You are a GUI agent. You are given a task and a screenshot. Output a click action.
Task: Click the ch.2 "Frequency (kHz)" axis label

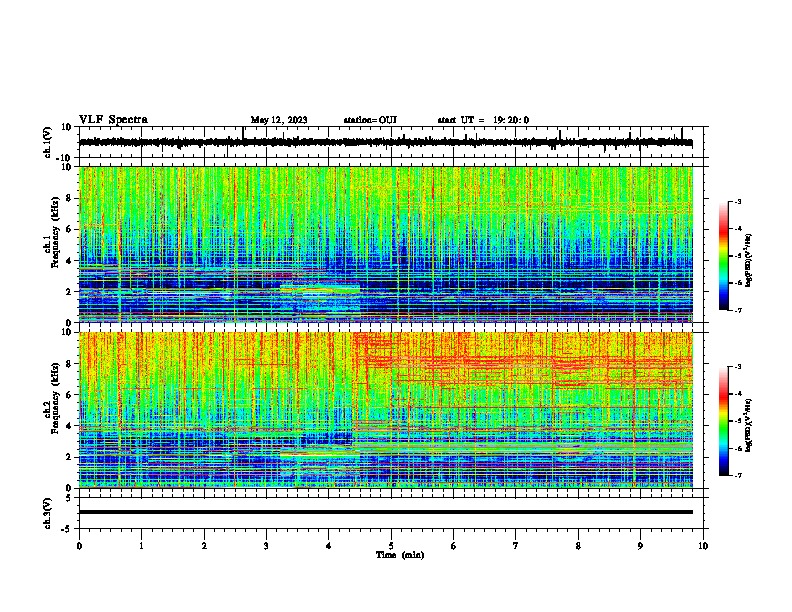coord(55,398)
